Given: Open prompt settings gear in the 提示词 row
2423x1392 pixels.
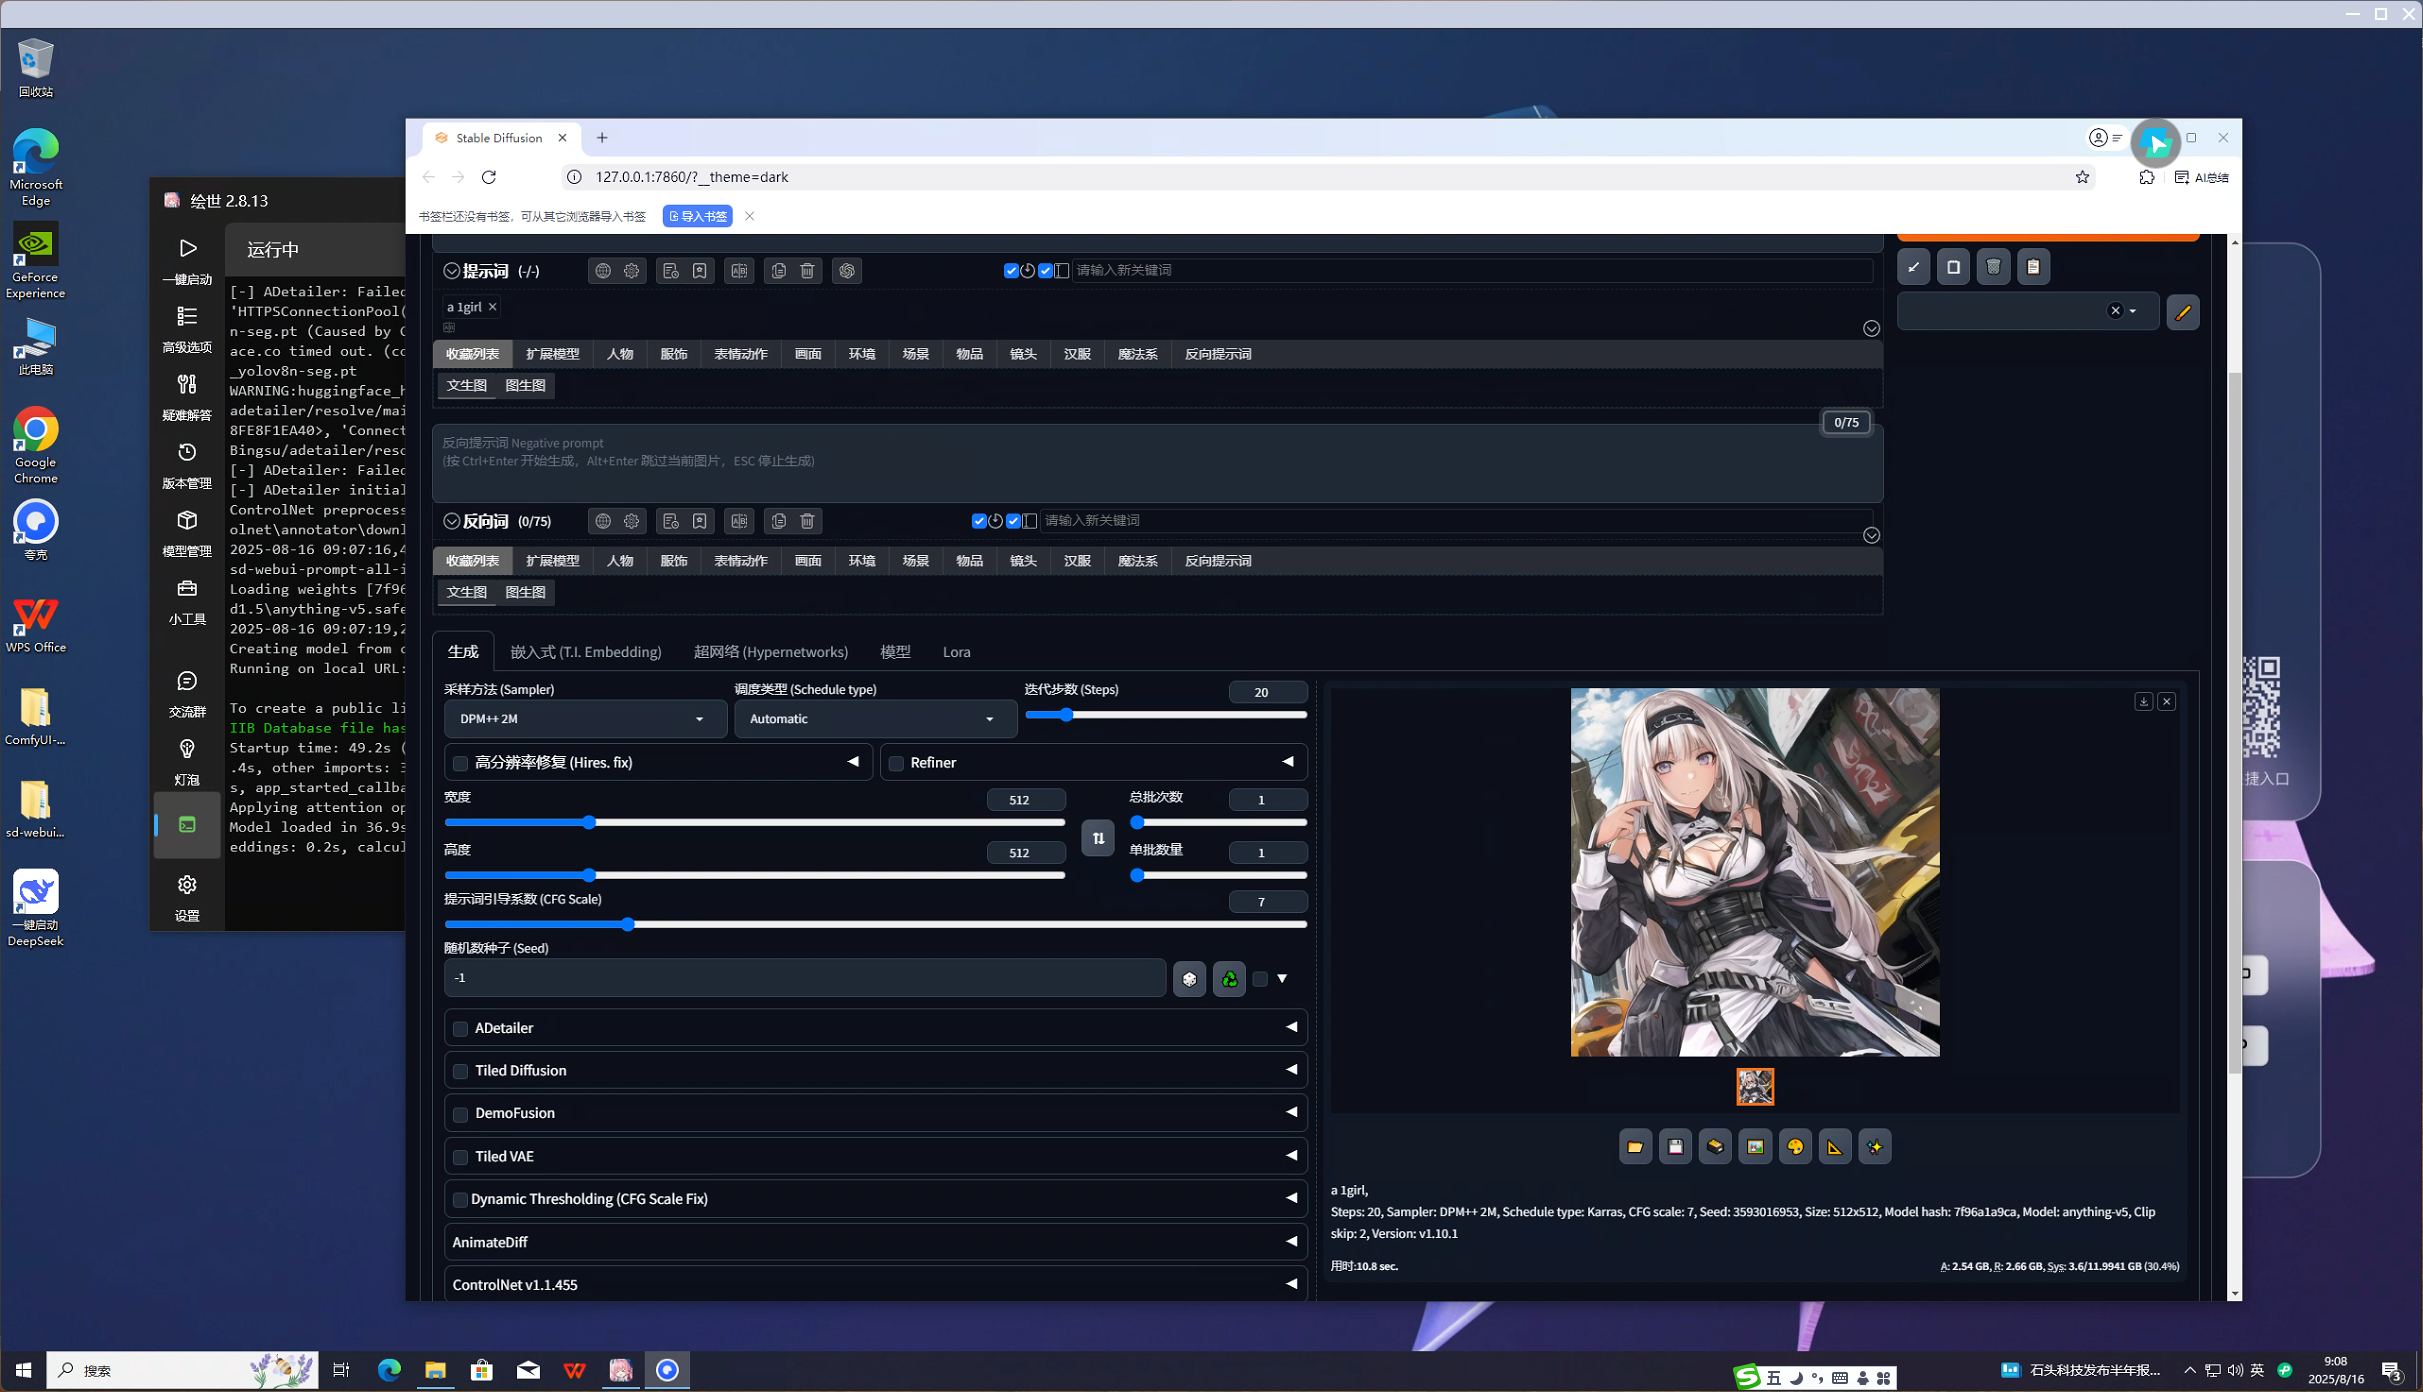Looking at the screenshot, I should click(x=631, y=271).
